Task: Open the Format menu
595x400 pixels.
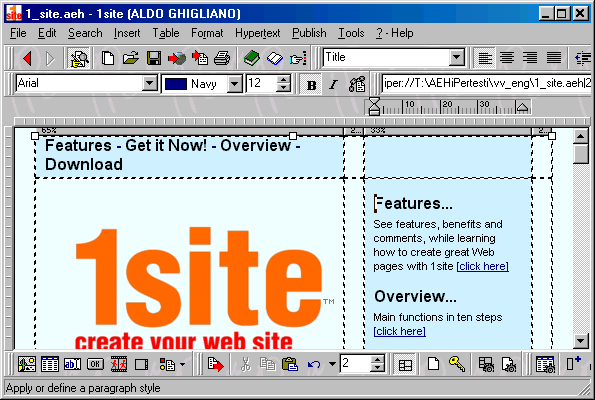Action: (207, 33)
